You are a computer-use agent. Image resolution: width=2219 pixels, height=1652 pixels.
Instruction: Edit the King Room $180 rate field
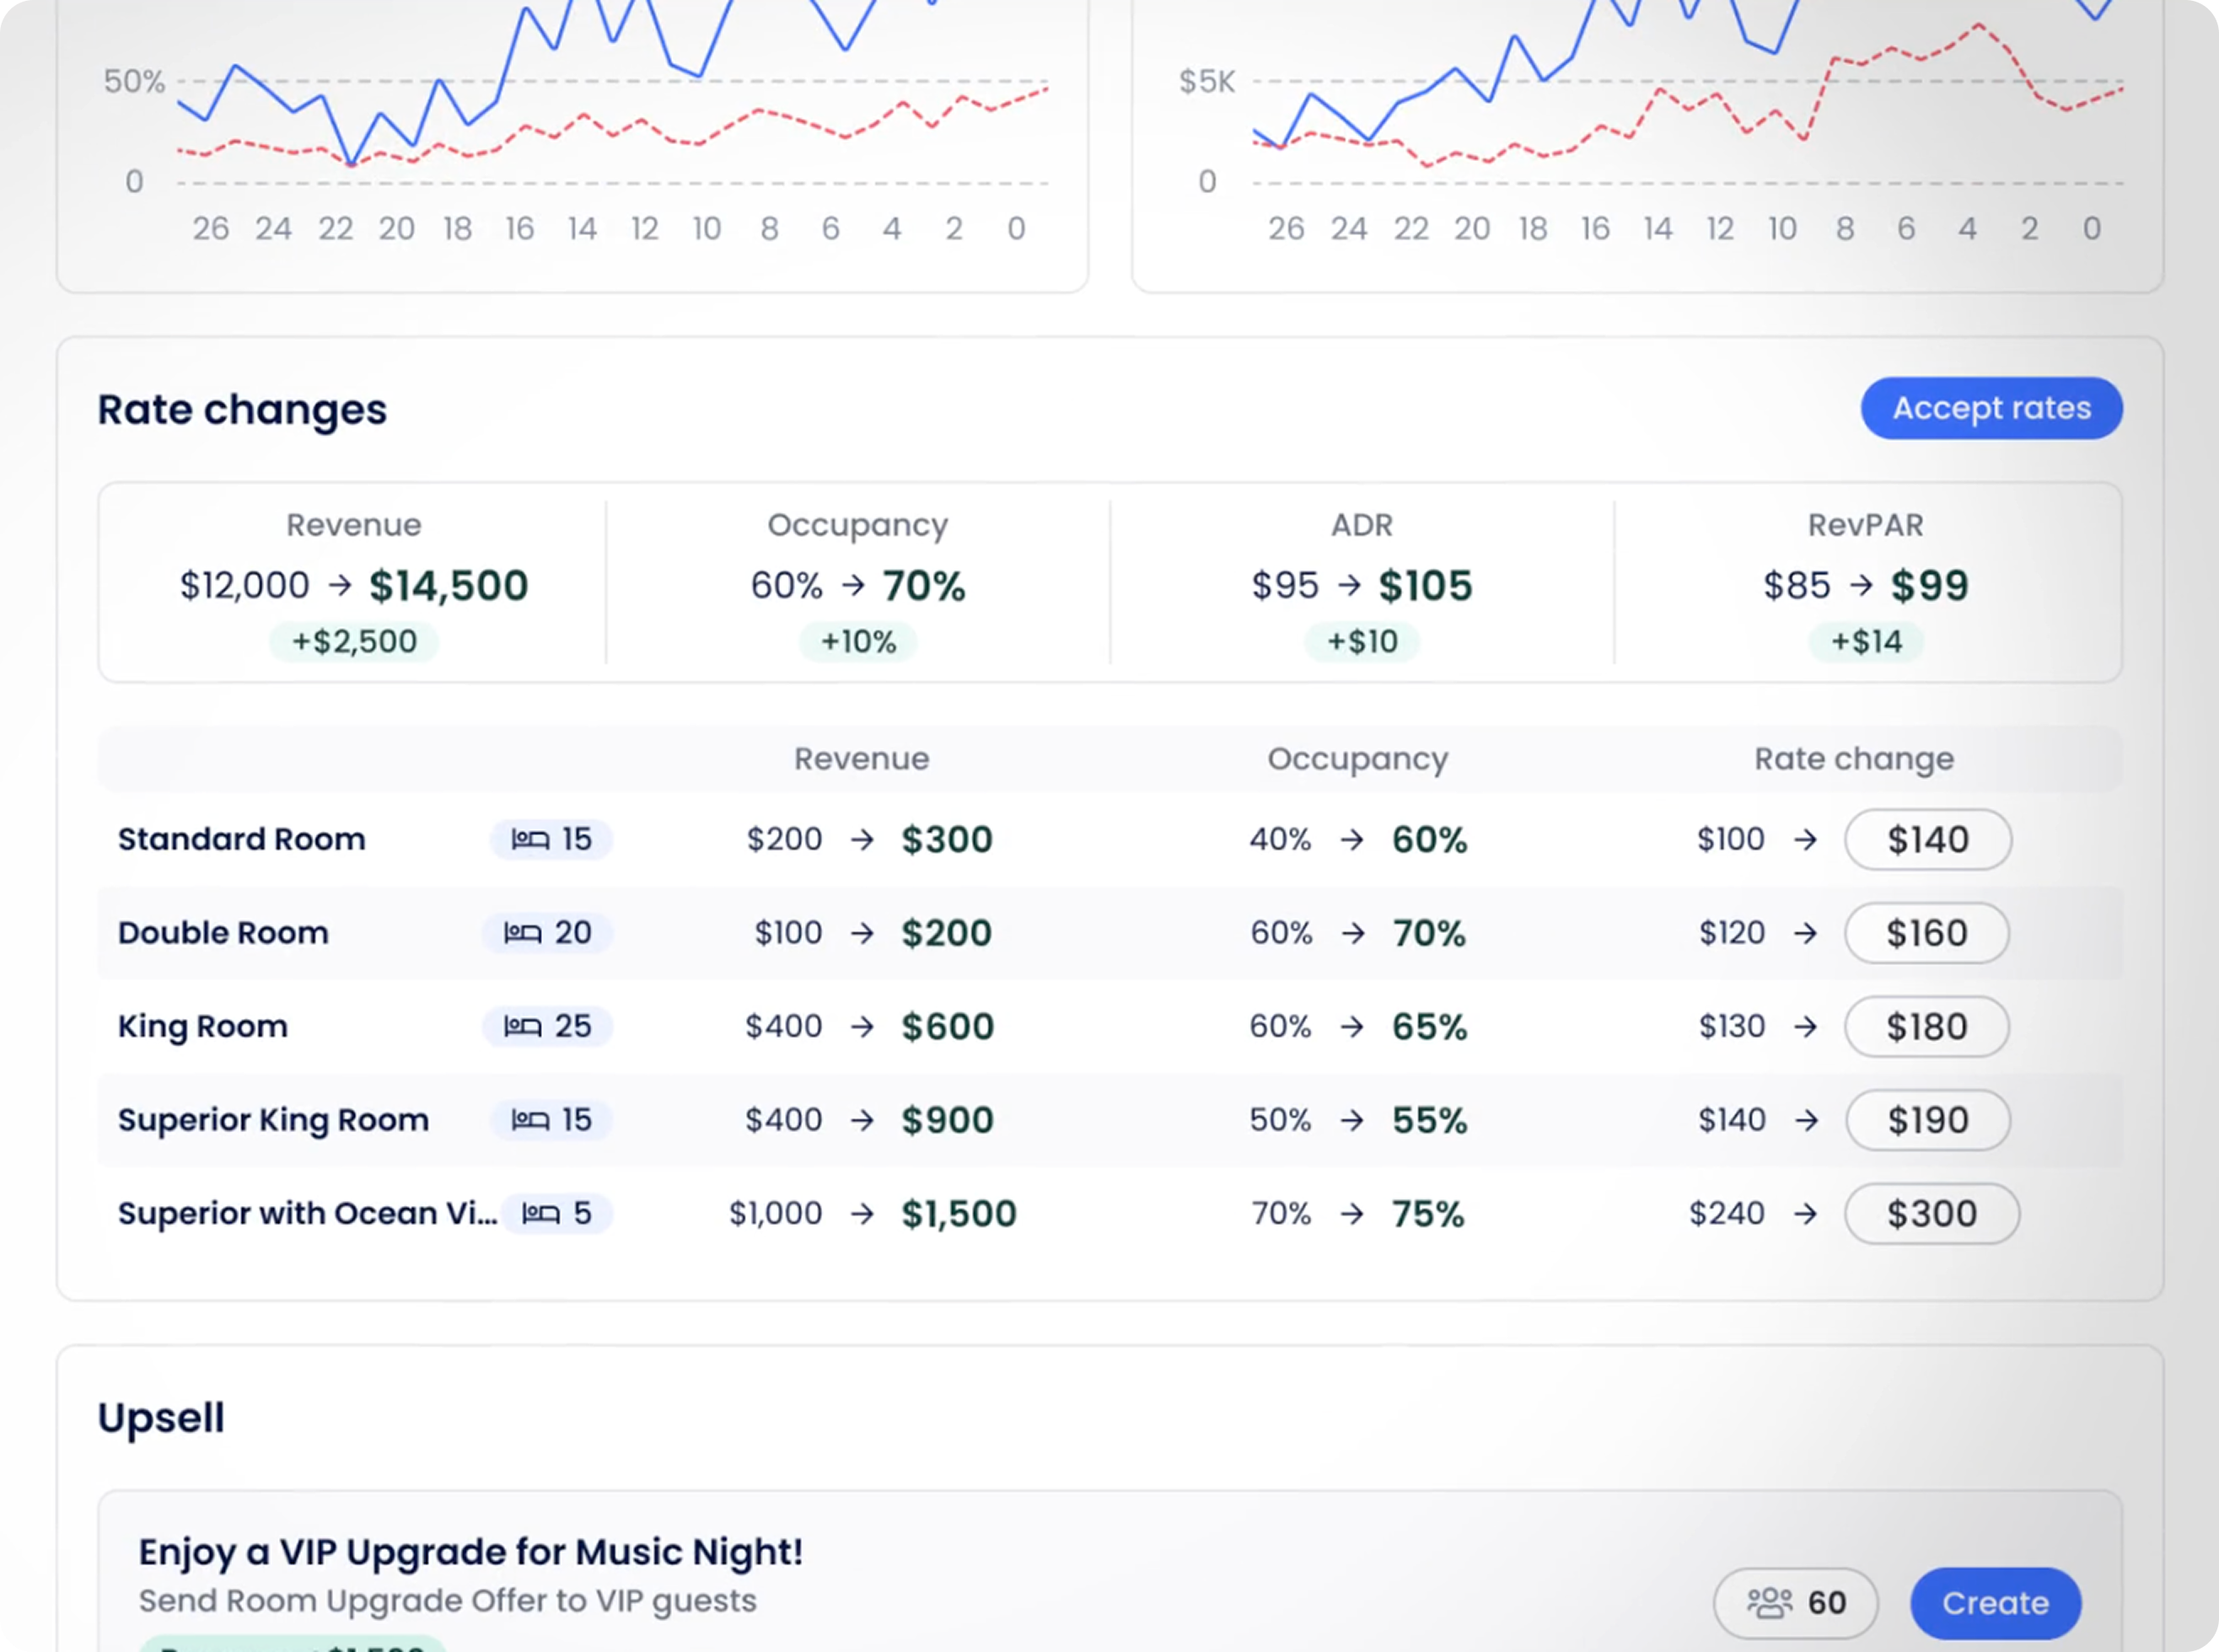coord(1926,1027)
